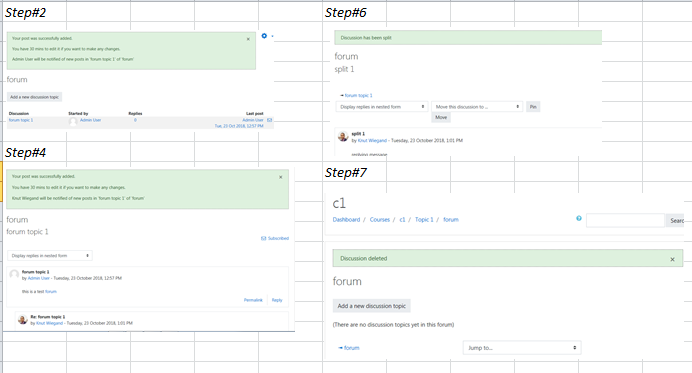This screenshot has width=692, height=373.
Task: Expand 'Move this discussion to' dropdown
Action: coord(477,107)
